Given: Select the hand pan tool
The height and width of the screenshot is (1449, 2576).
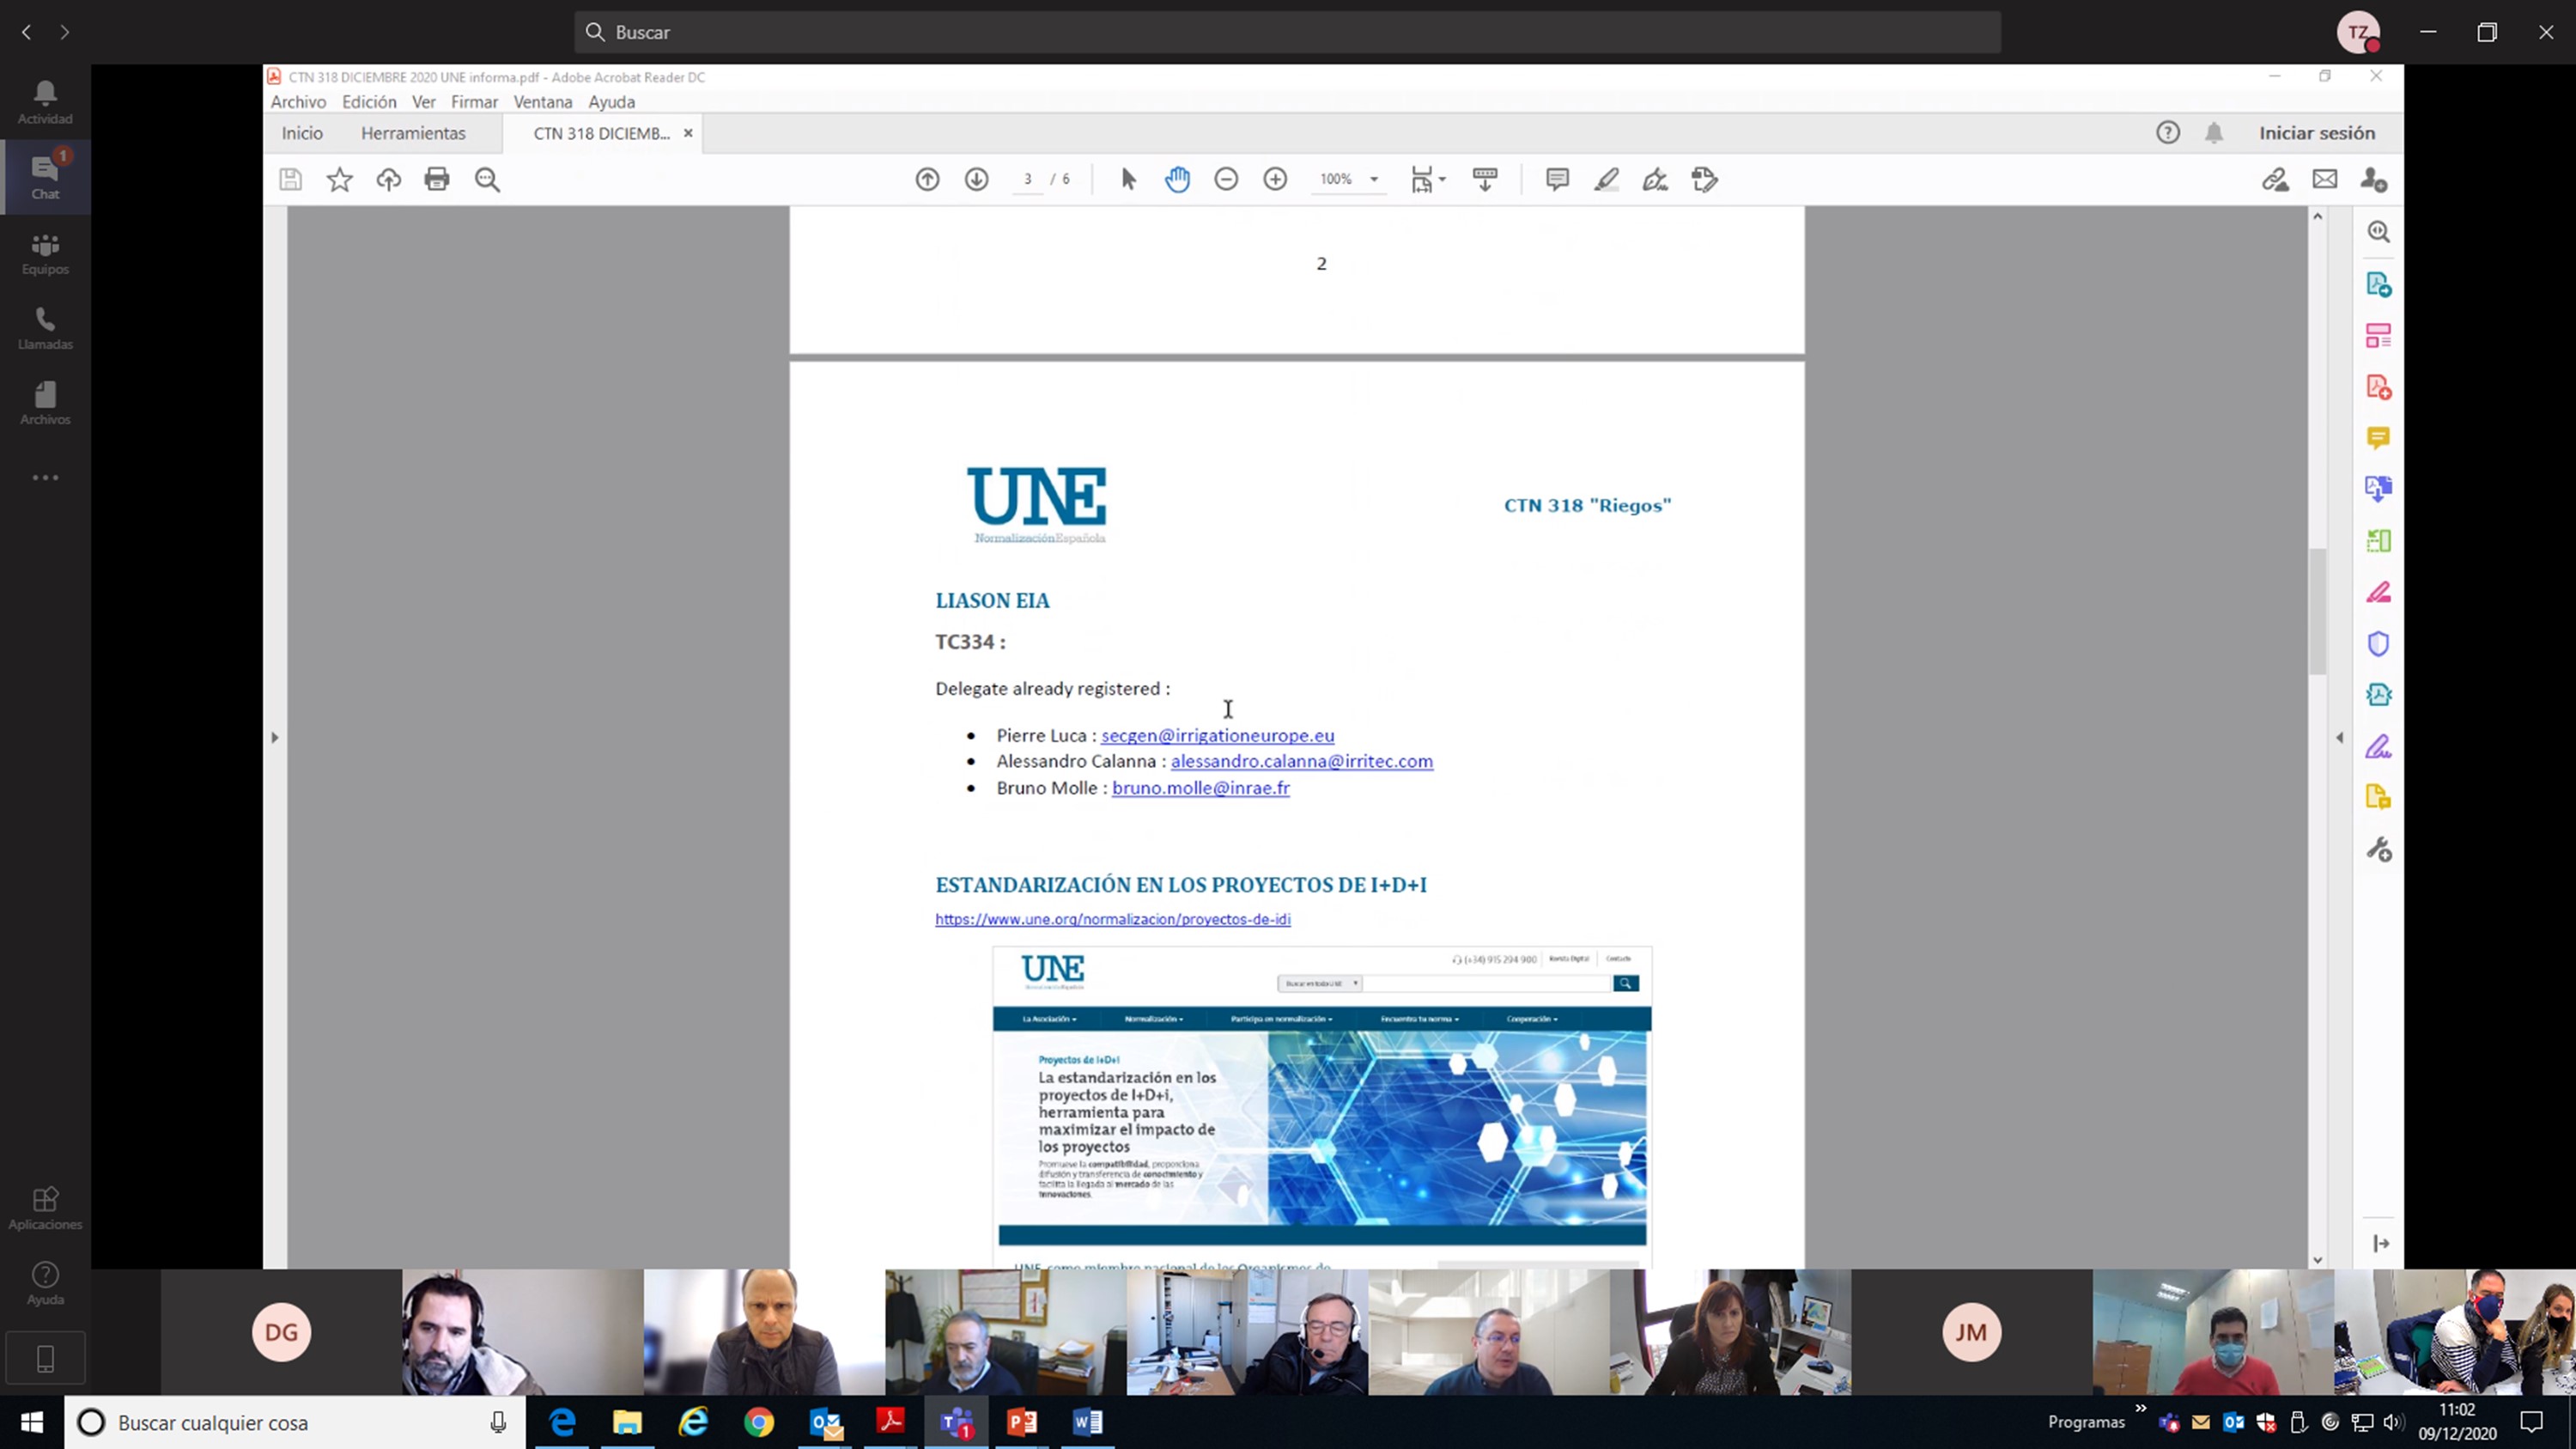Looking at the screenshot, I should pyautogui.click(x=1177, y=180).
